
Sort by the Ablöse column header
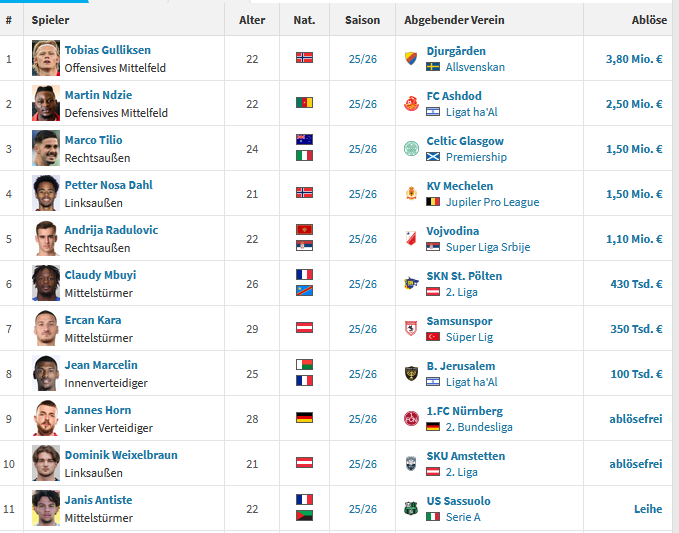(x=649, y=20)
